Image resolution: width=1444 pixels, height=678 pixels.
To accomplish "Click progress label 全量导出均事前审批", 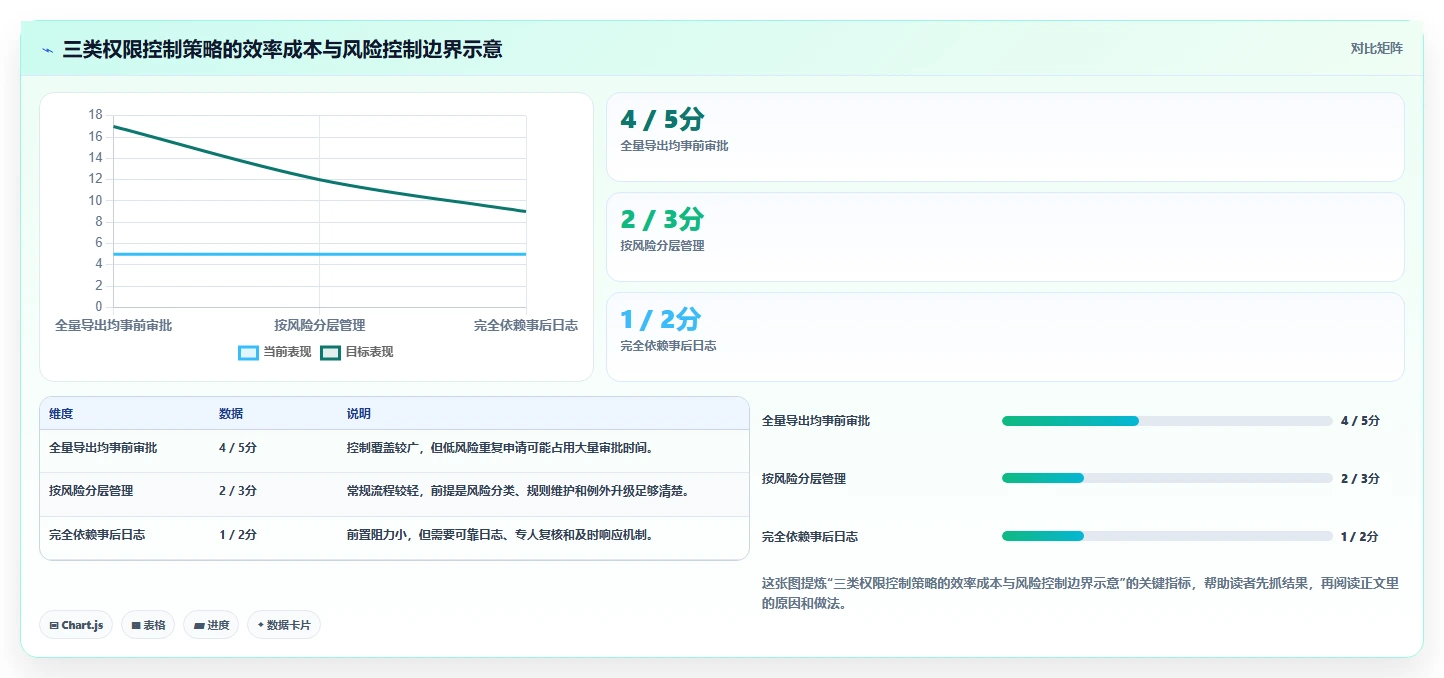I will tap(816, 421).
